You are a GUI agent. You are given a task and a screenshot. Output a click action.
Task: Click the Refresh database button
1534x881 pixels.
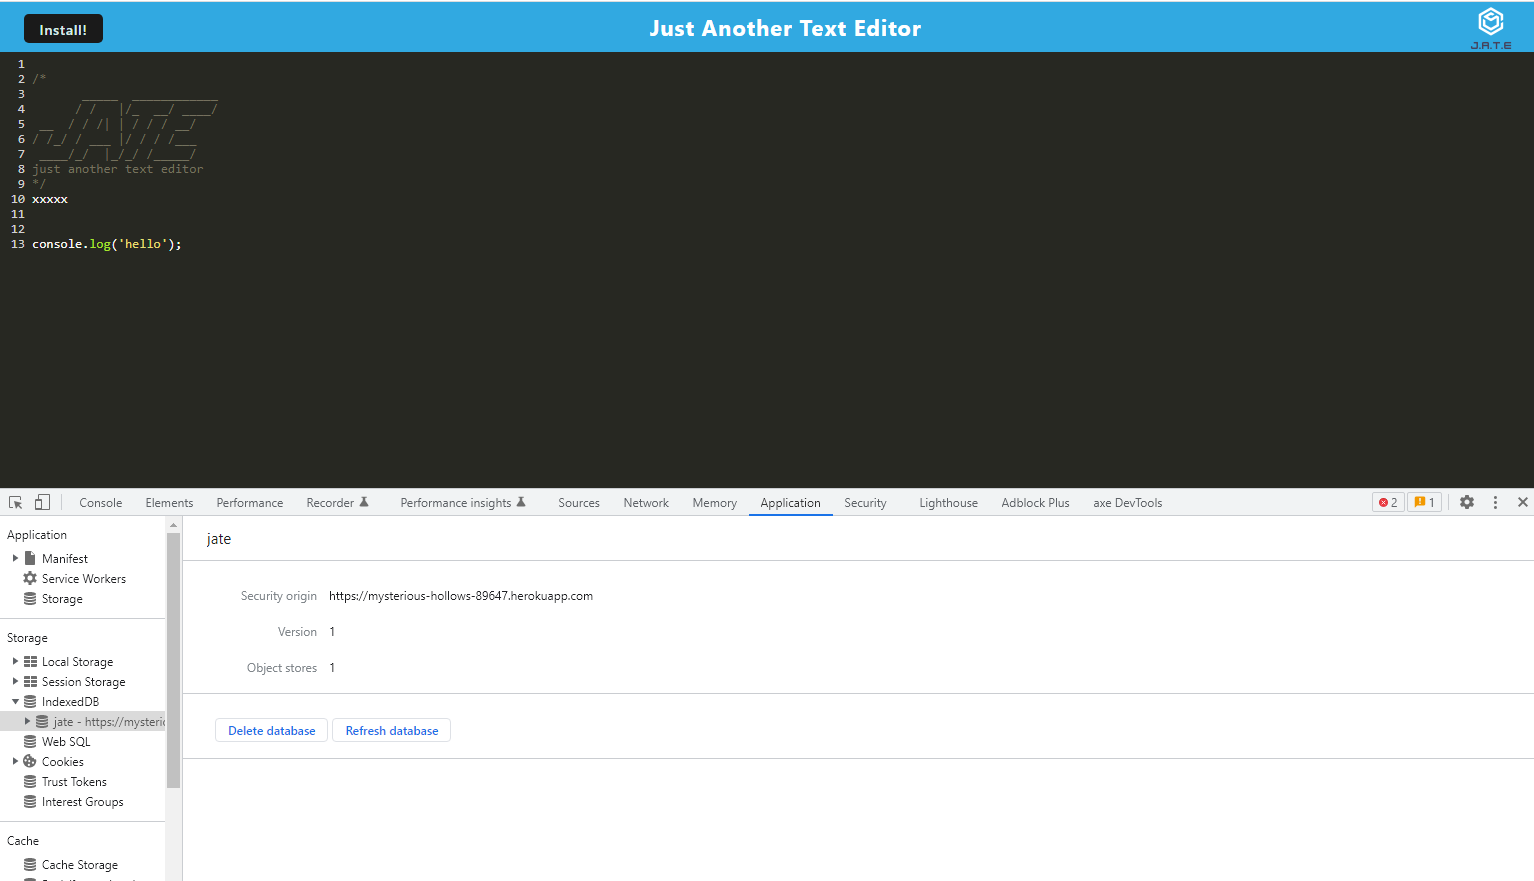coord(391,730)
